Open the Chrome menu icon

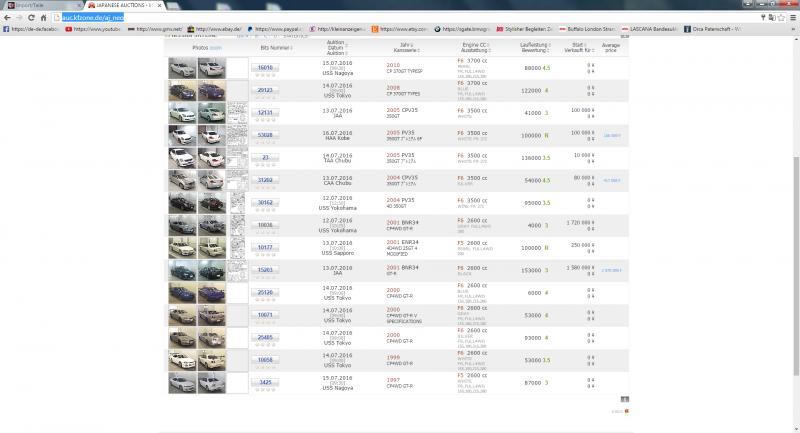pos(792,18)
